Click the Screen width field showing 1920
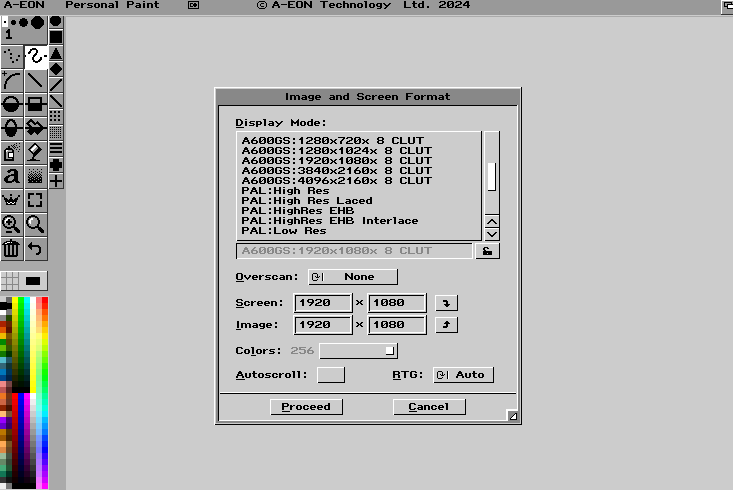This screenshot has width=733, height=490. click(x=323, y=303)
